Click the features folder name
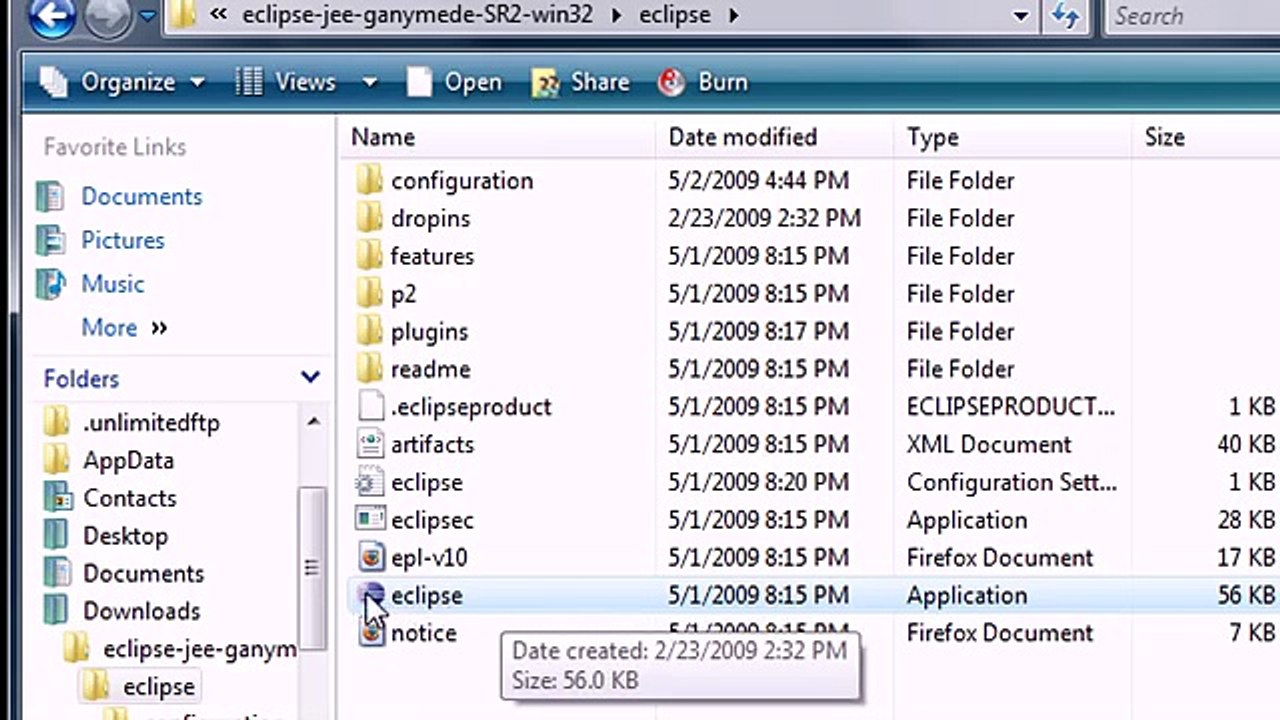The height and width of the screenshot is (720, 1280). 432,257
